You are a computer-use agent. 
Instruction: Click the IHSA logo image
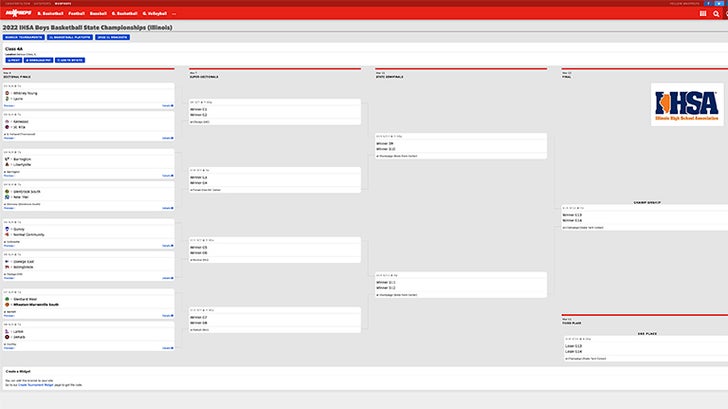[x=687, y=104]
